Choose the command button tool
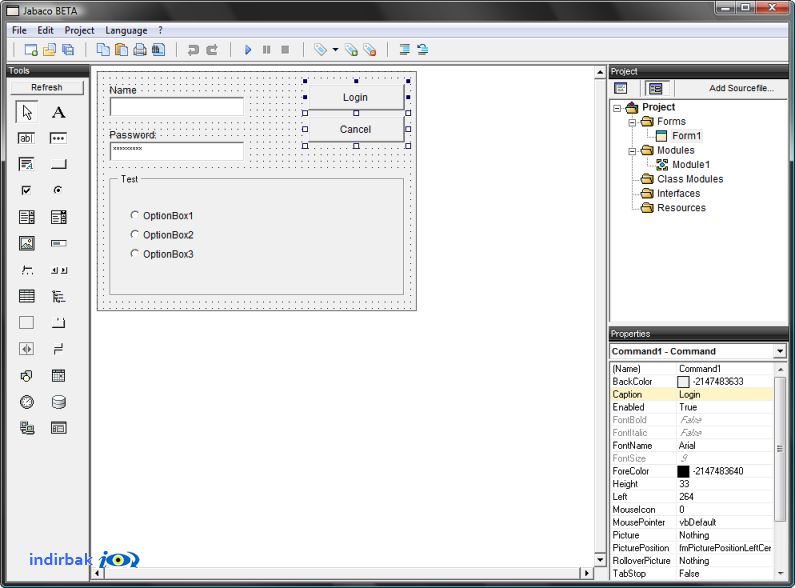The width and height of the screenshot is (795, 588). [x=58, y=164]
